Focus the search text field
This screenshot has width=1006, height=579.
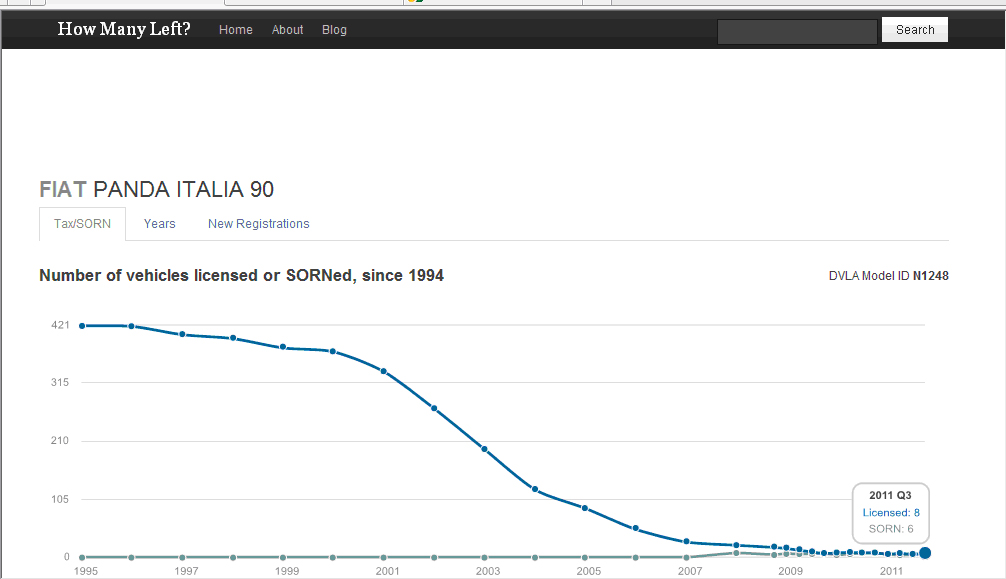(x=797, y=31)
